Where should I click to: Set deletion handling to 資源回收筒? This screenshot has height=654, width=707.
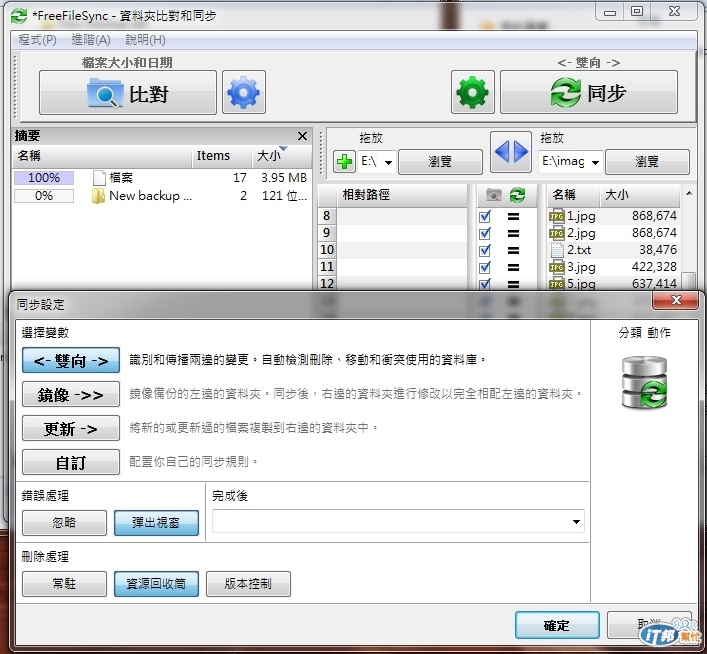[156, 584]
